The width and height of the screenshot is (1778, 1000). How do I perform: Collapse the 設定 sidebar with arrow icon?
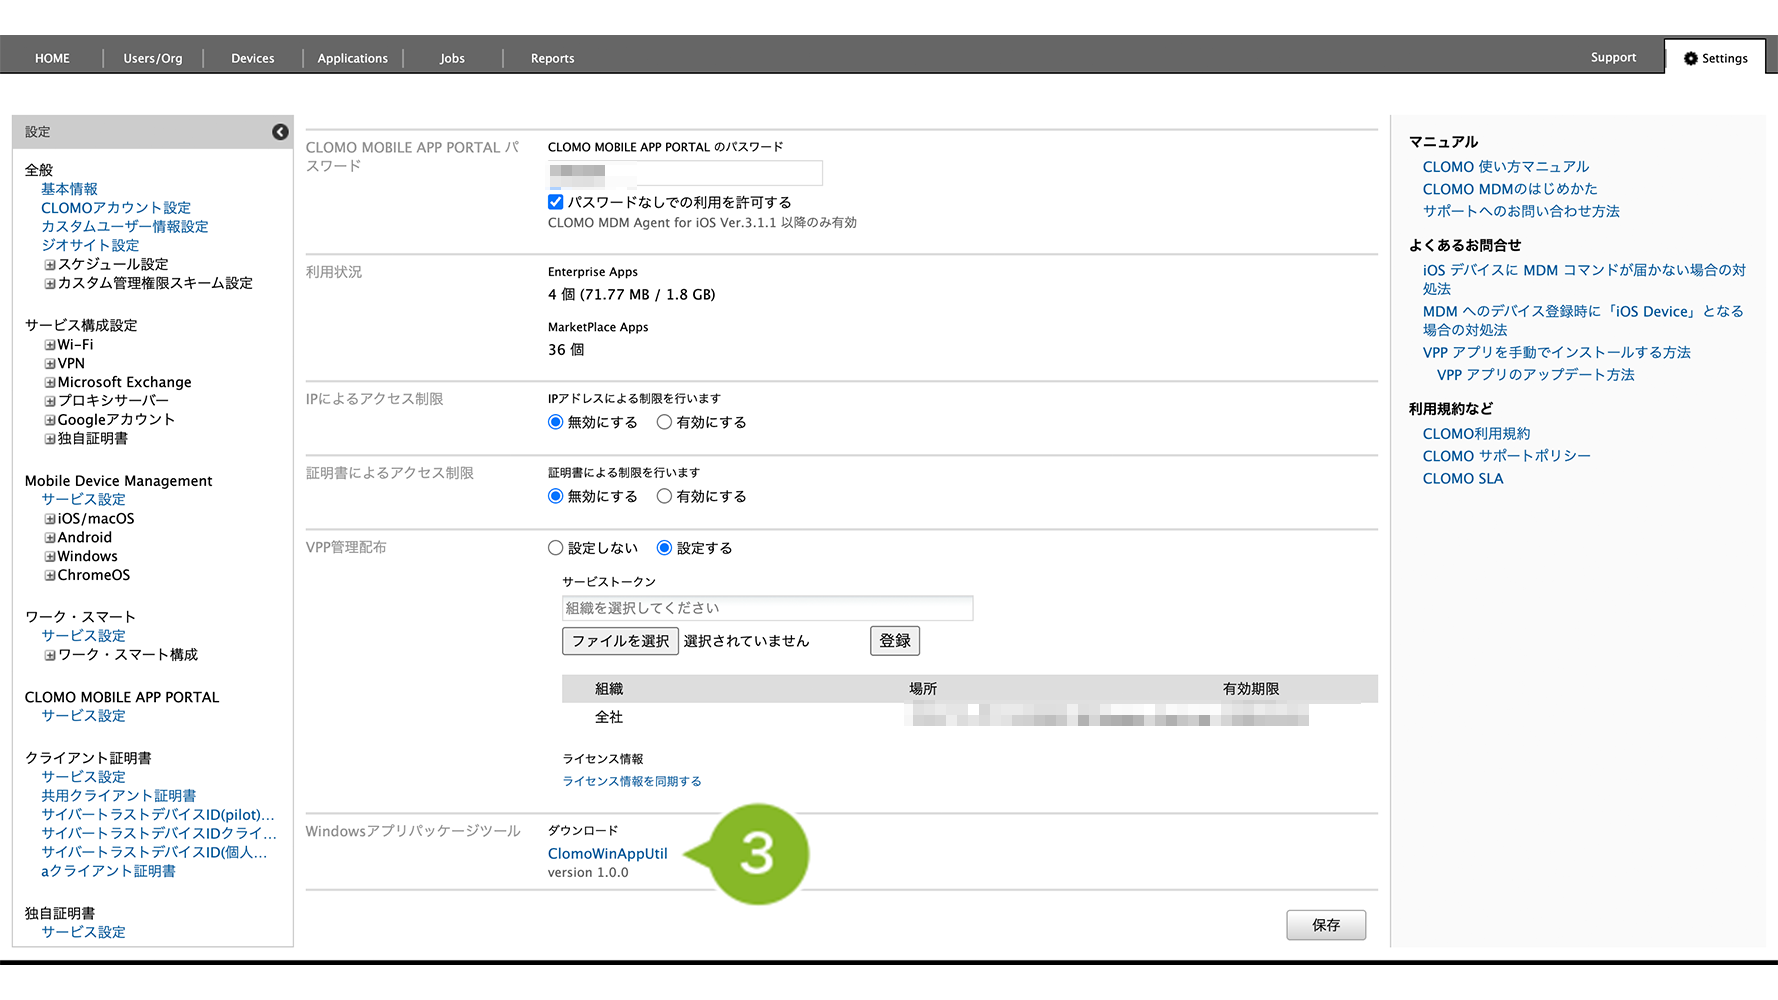point(280,132)
